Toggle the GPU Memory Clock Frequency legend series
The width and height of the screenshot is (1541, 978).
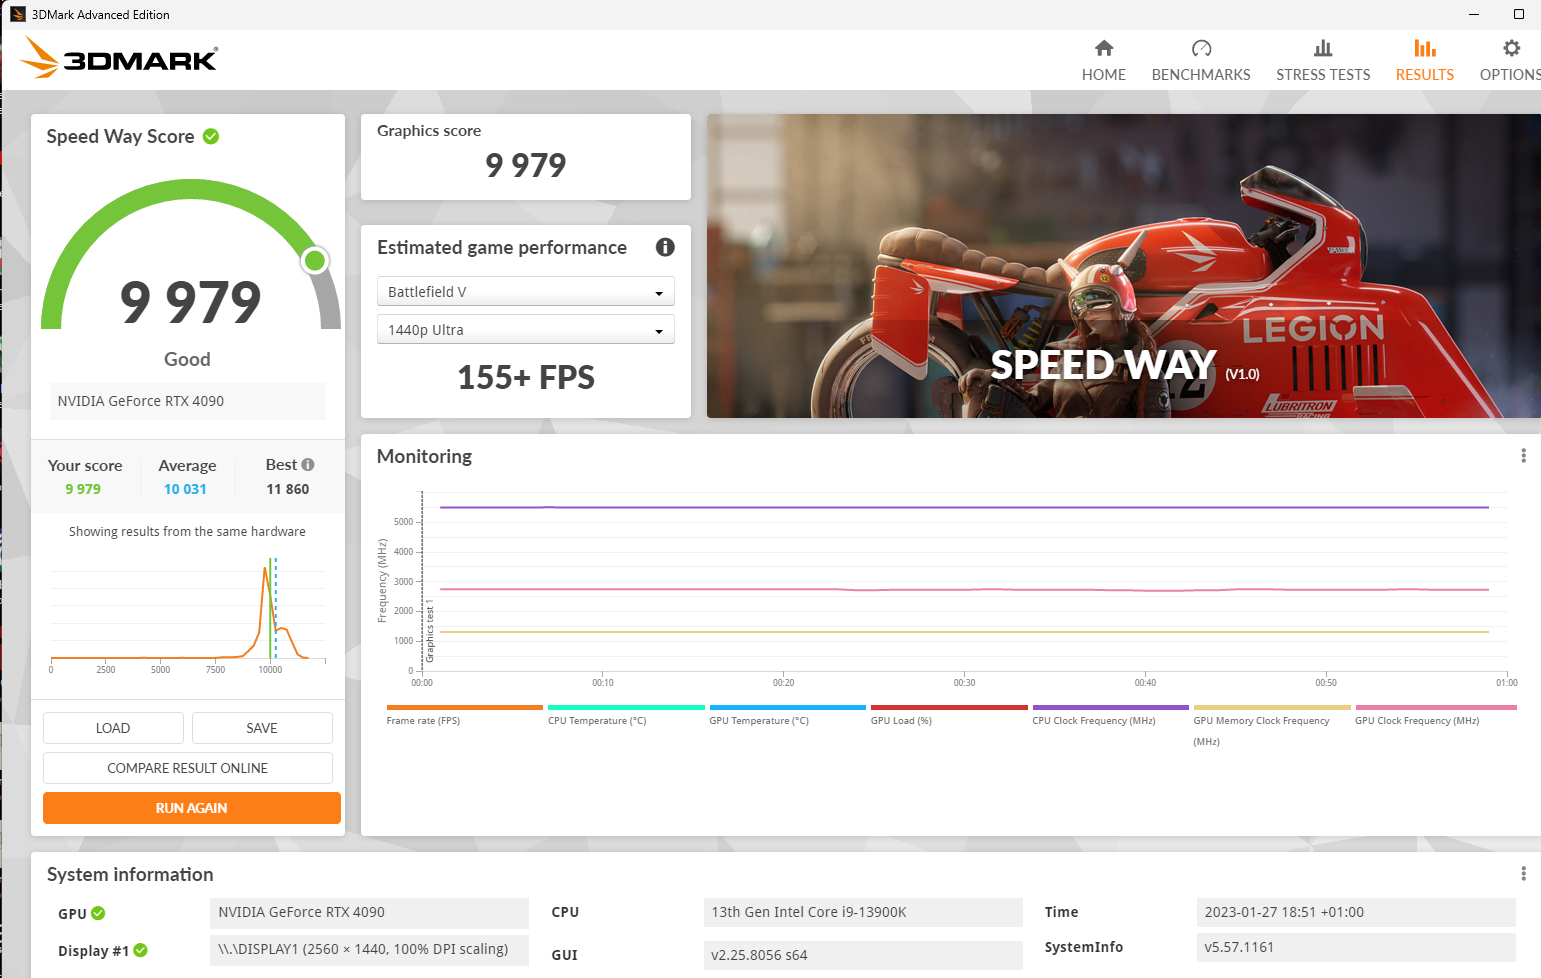[1272, 726]
